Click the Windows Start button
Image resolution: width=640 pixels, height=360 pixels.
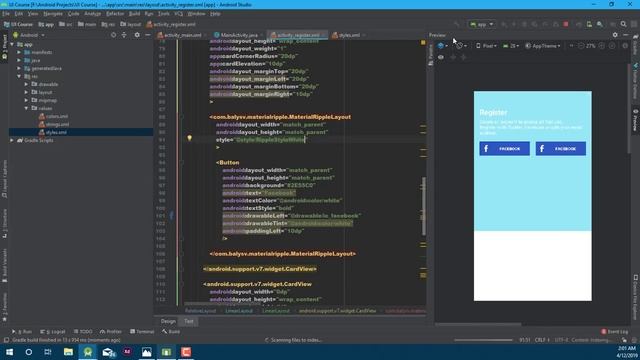9,352
